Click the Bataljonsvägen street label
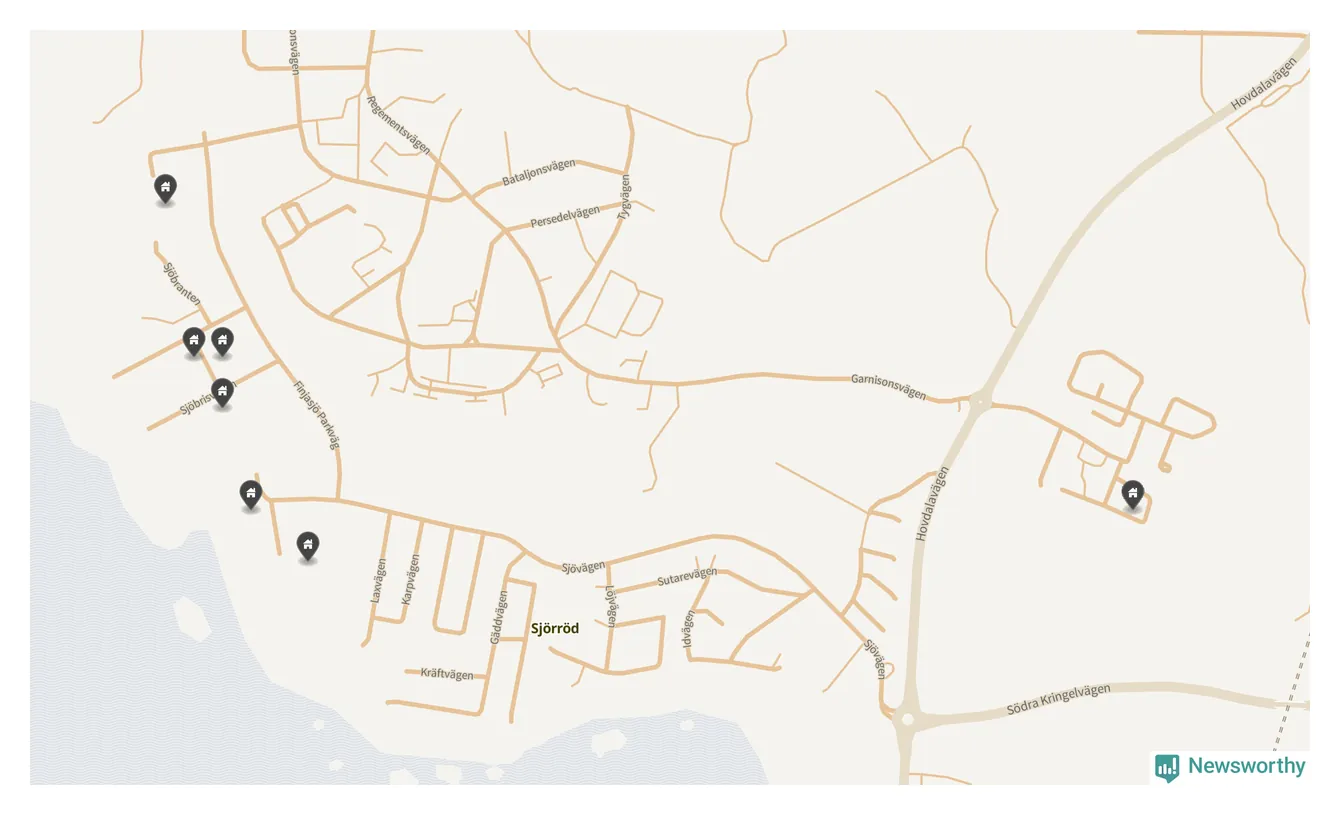Screen dimensions: 1340x815 click(539, 172)
